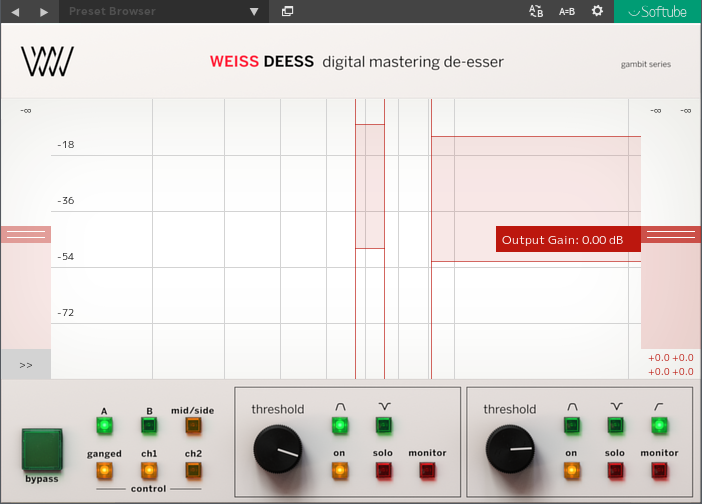The height and width of the screenshot is (504, 702).
Task: Click the Softube logo button
Action: 657,11
